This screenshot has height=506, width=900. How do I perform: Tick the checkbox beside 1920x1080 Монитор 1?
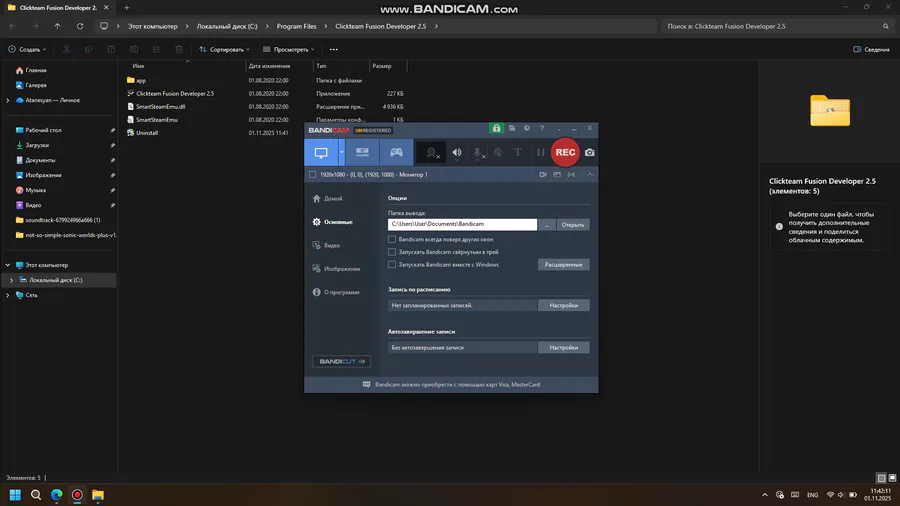313,174
